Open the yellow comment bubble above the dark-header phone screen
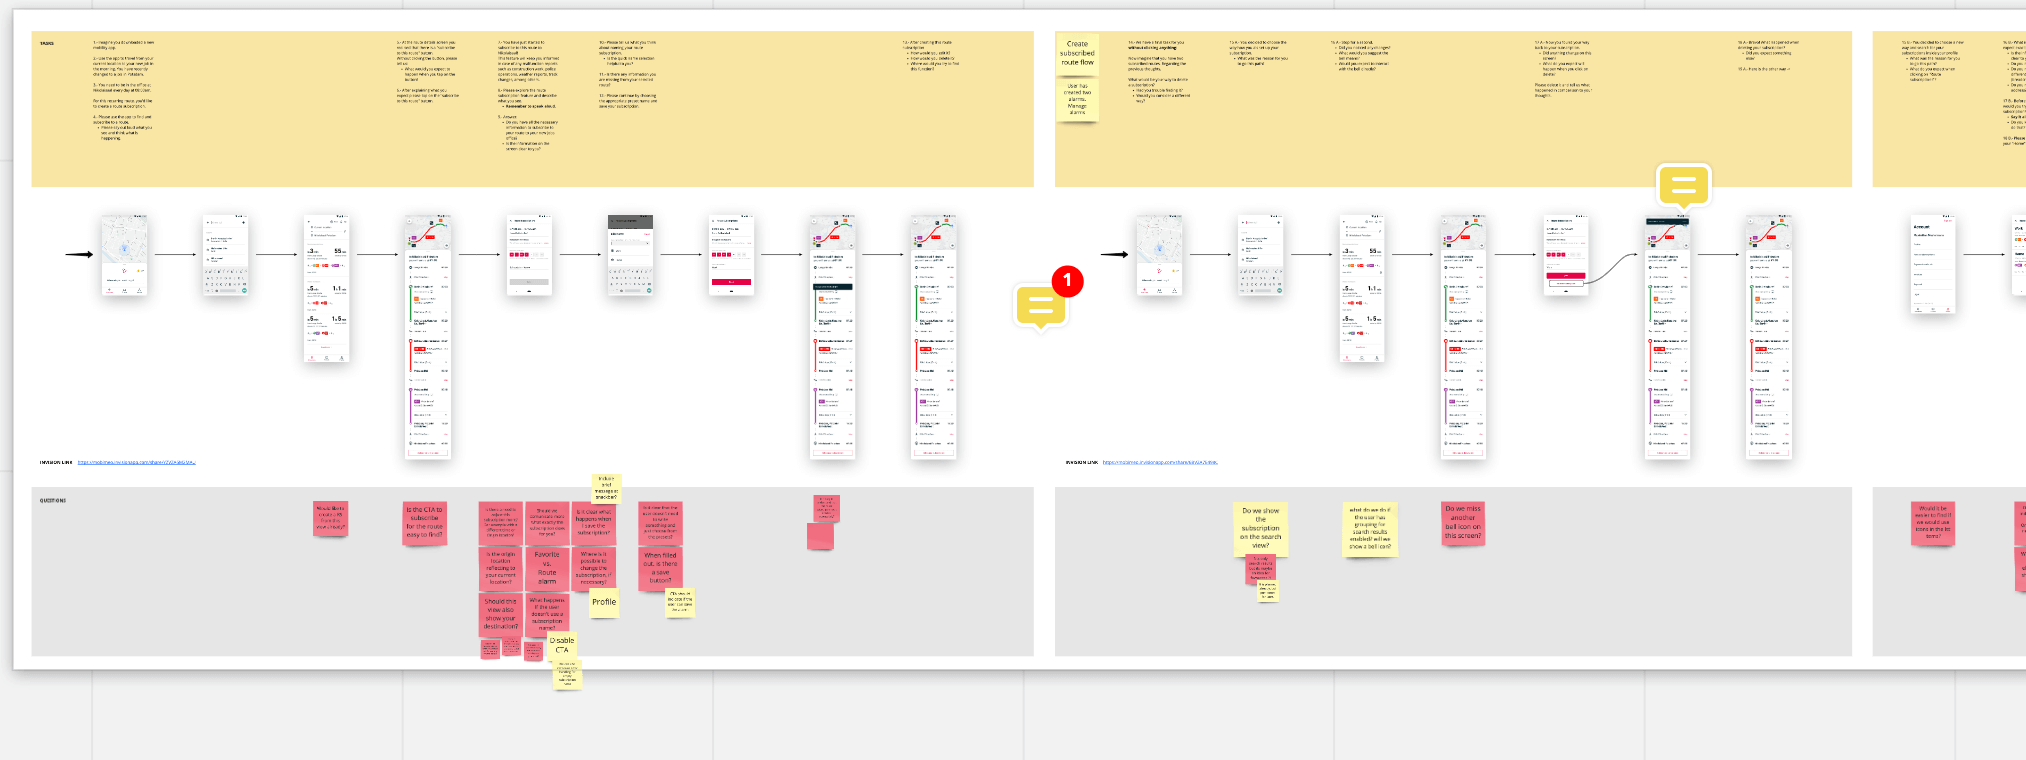Screen dimensions: 2026x760 [1683, 185]
